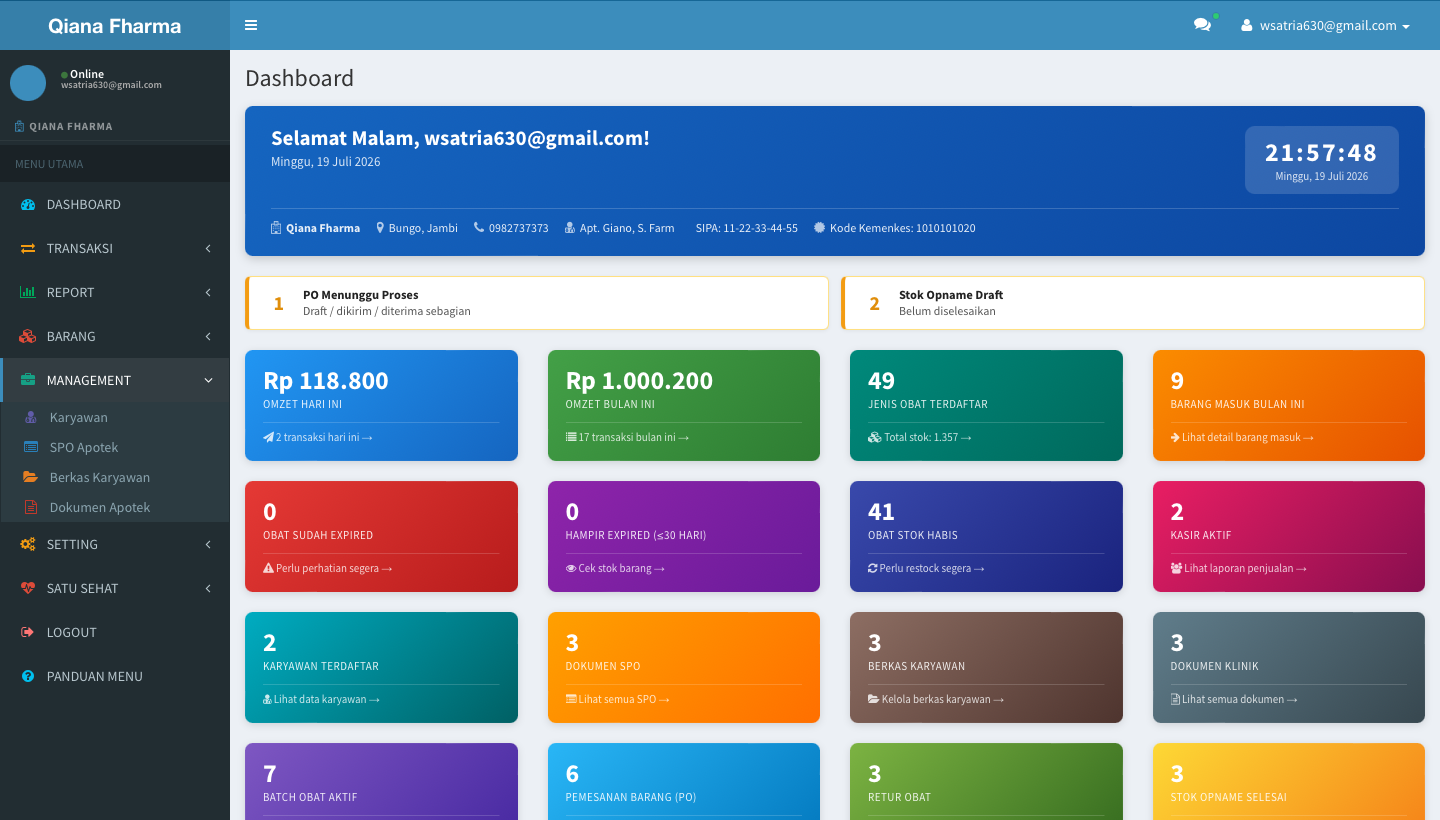Open SPO Apotek under Management

pyautogui.click(x=115, y=447)
